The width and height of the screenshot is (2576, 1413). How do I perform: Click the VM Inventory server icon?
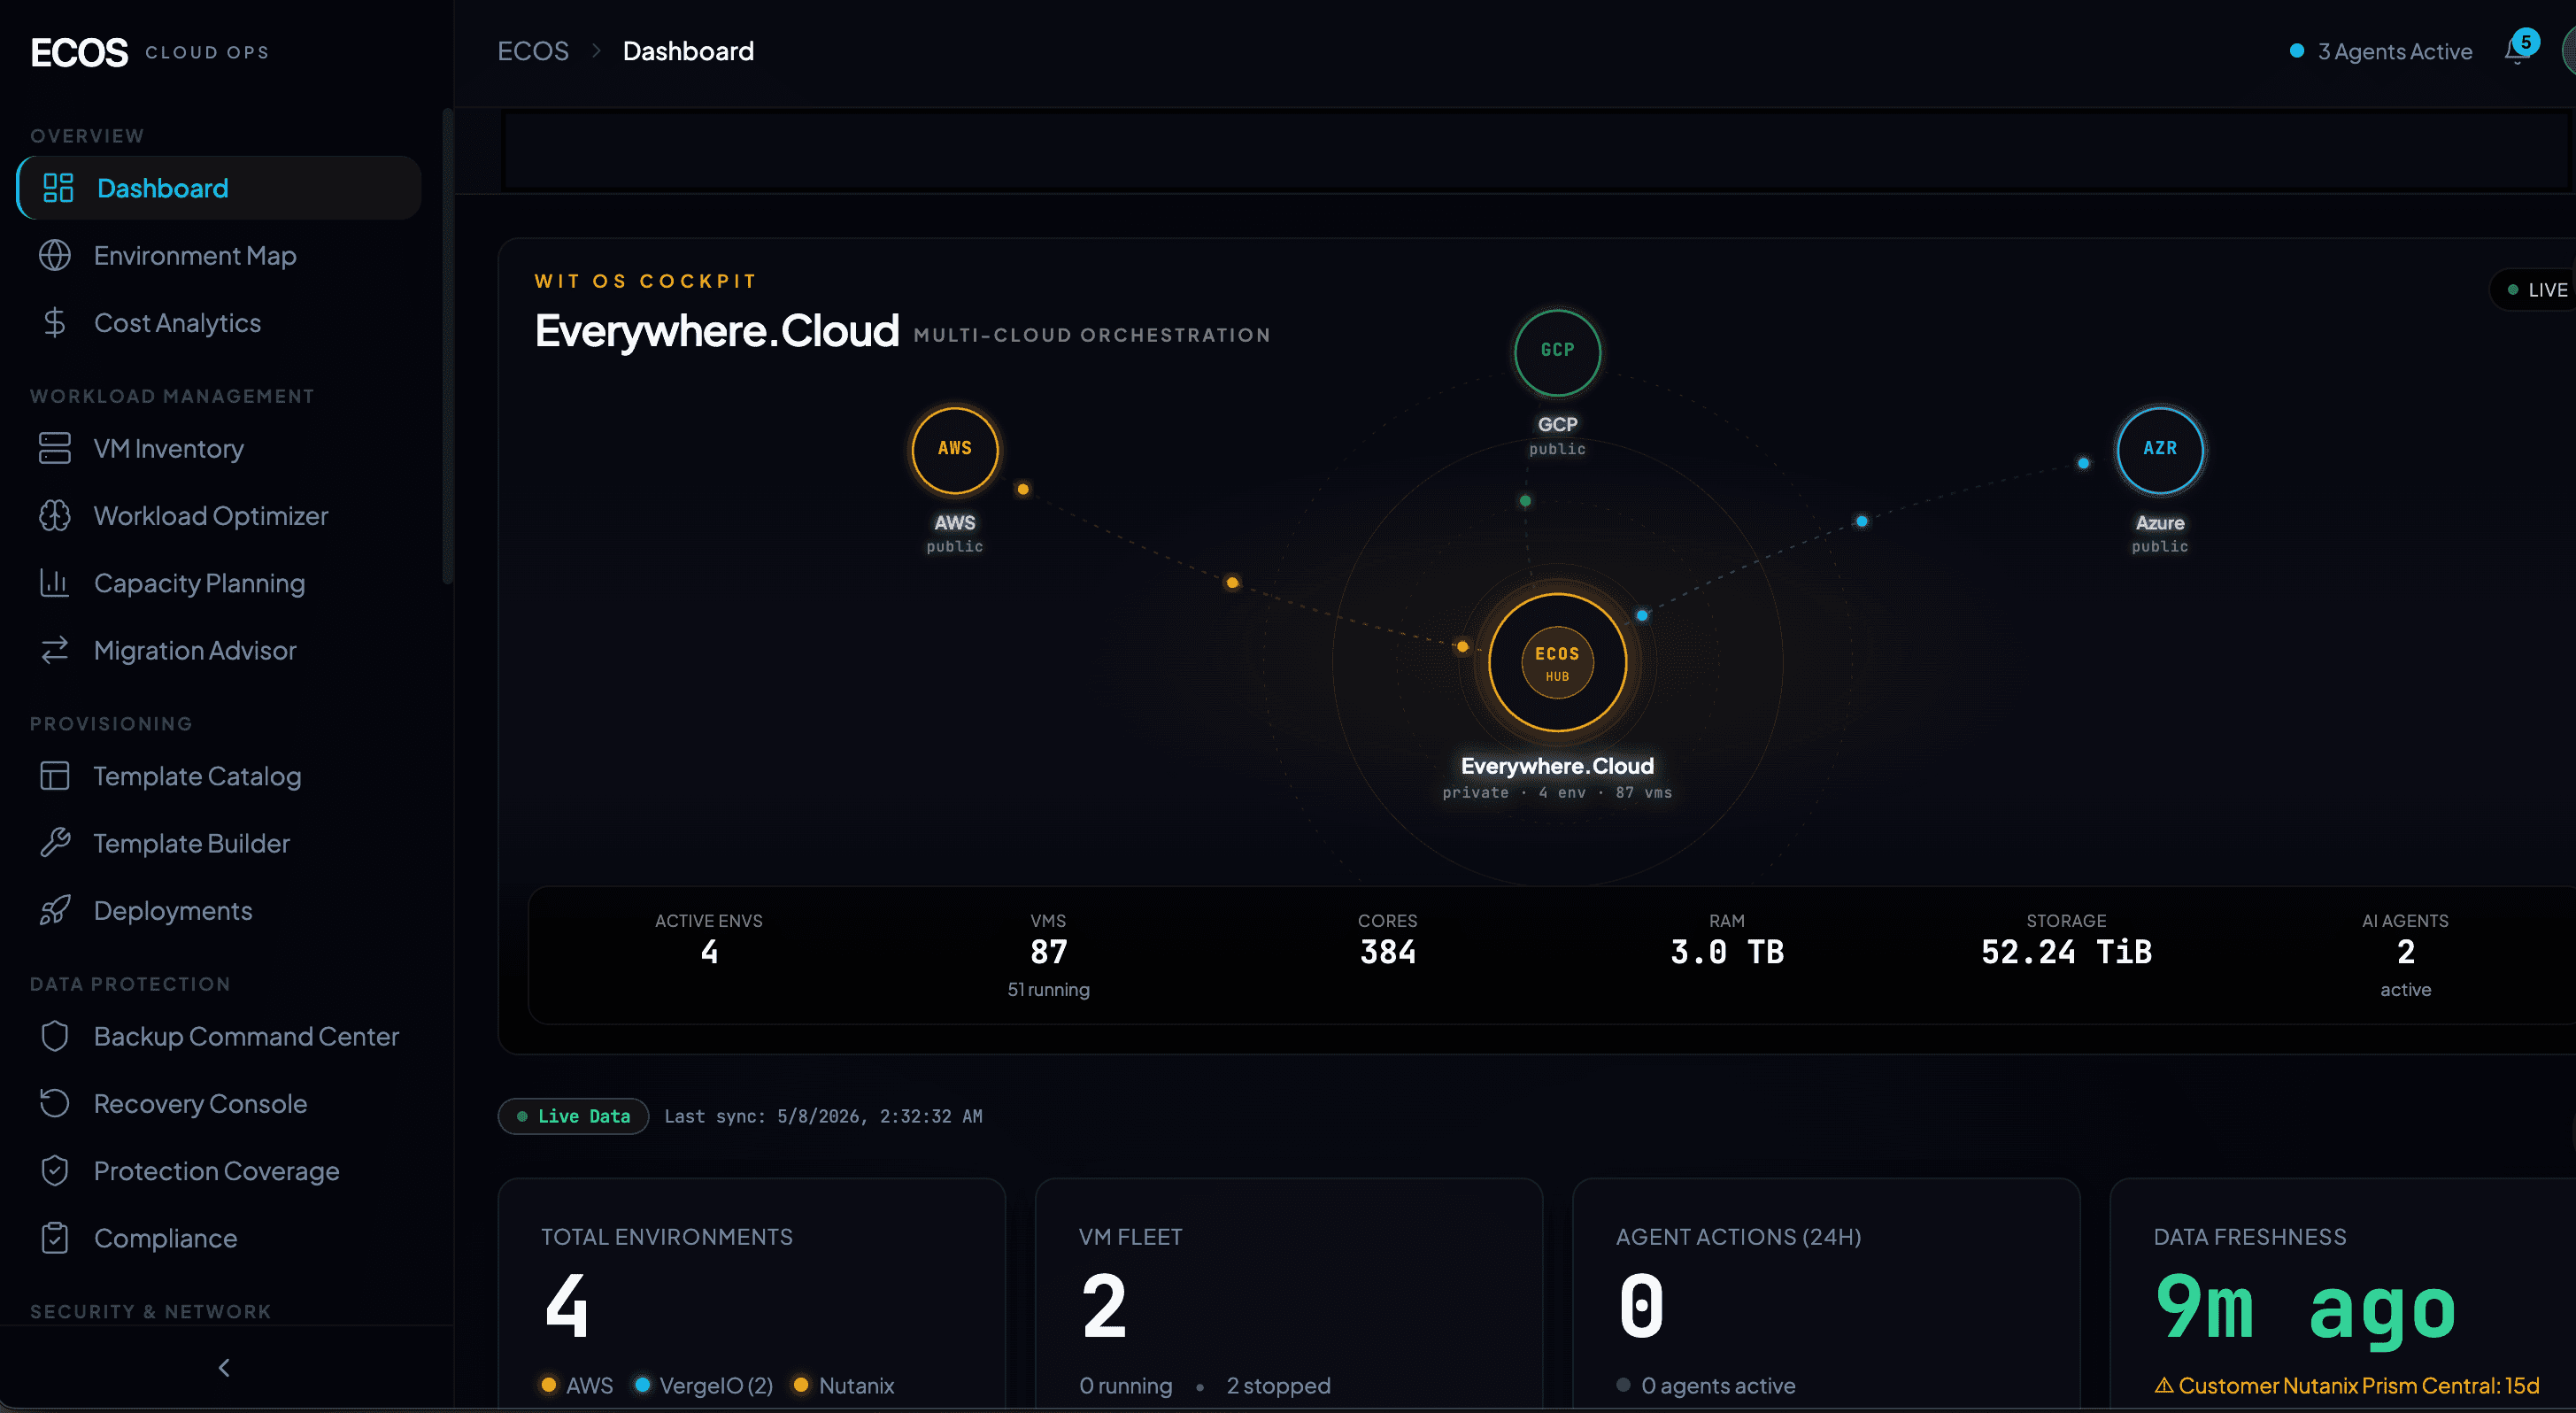pos(55,448)
